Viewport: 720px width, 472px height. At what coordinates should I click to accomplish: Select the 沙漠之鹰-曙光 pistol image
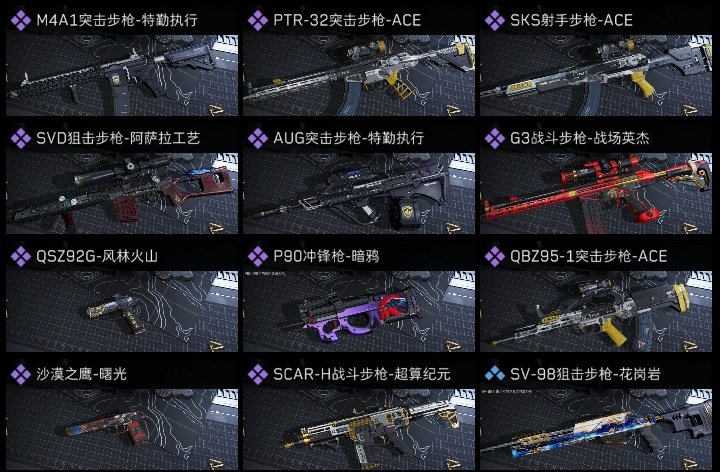[x=122, y=429]
